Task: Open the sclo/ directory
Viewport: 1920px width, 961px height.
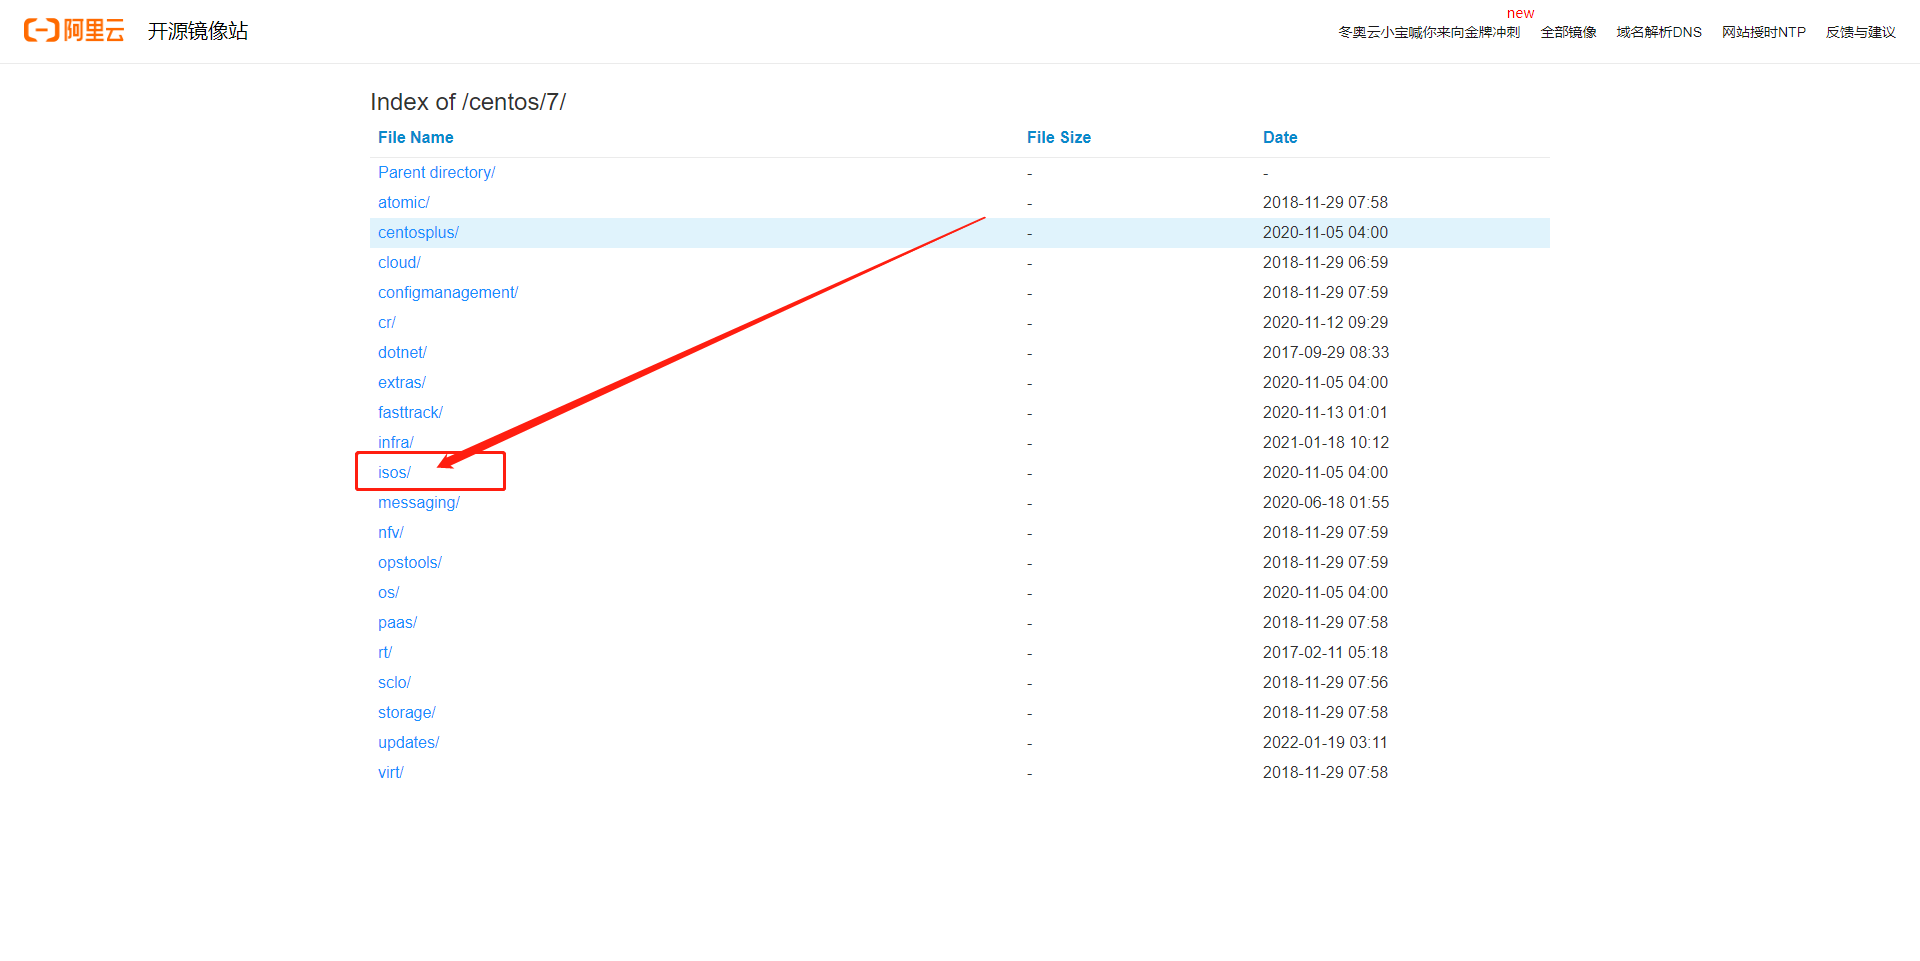Action: tap(394, 682)
